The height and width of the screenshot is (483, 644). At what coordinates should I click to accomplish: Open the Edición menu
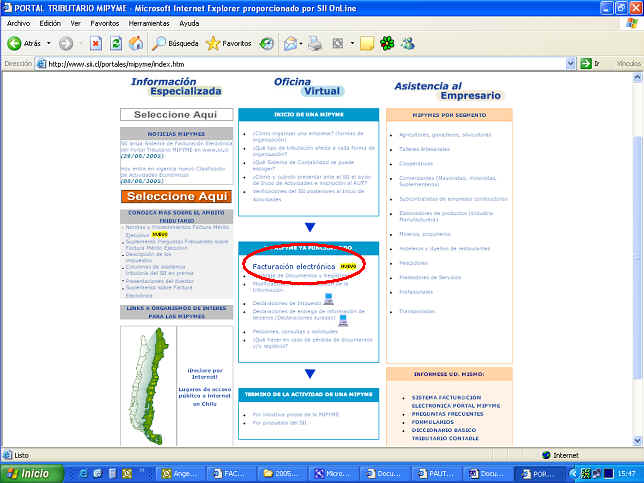click(50, 23)
